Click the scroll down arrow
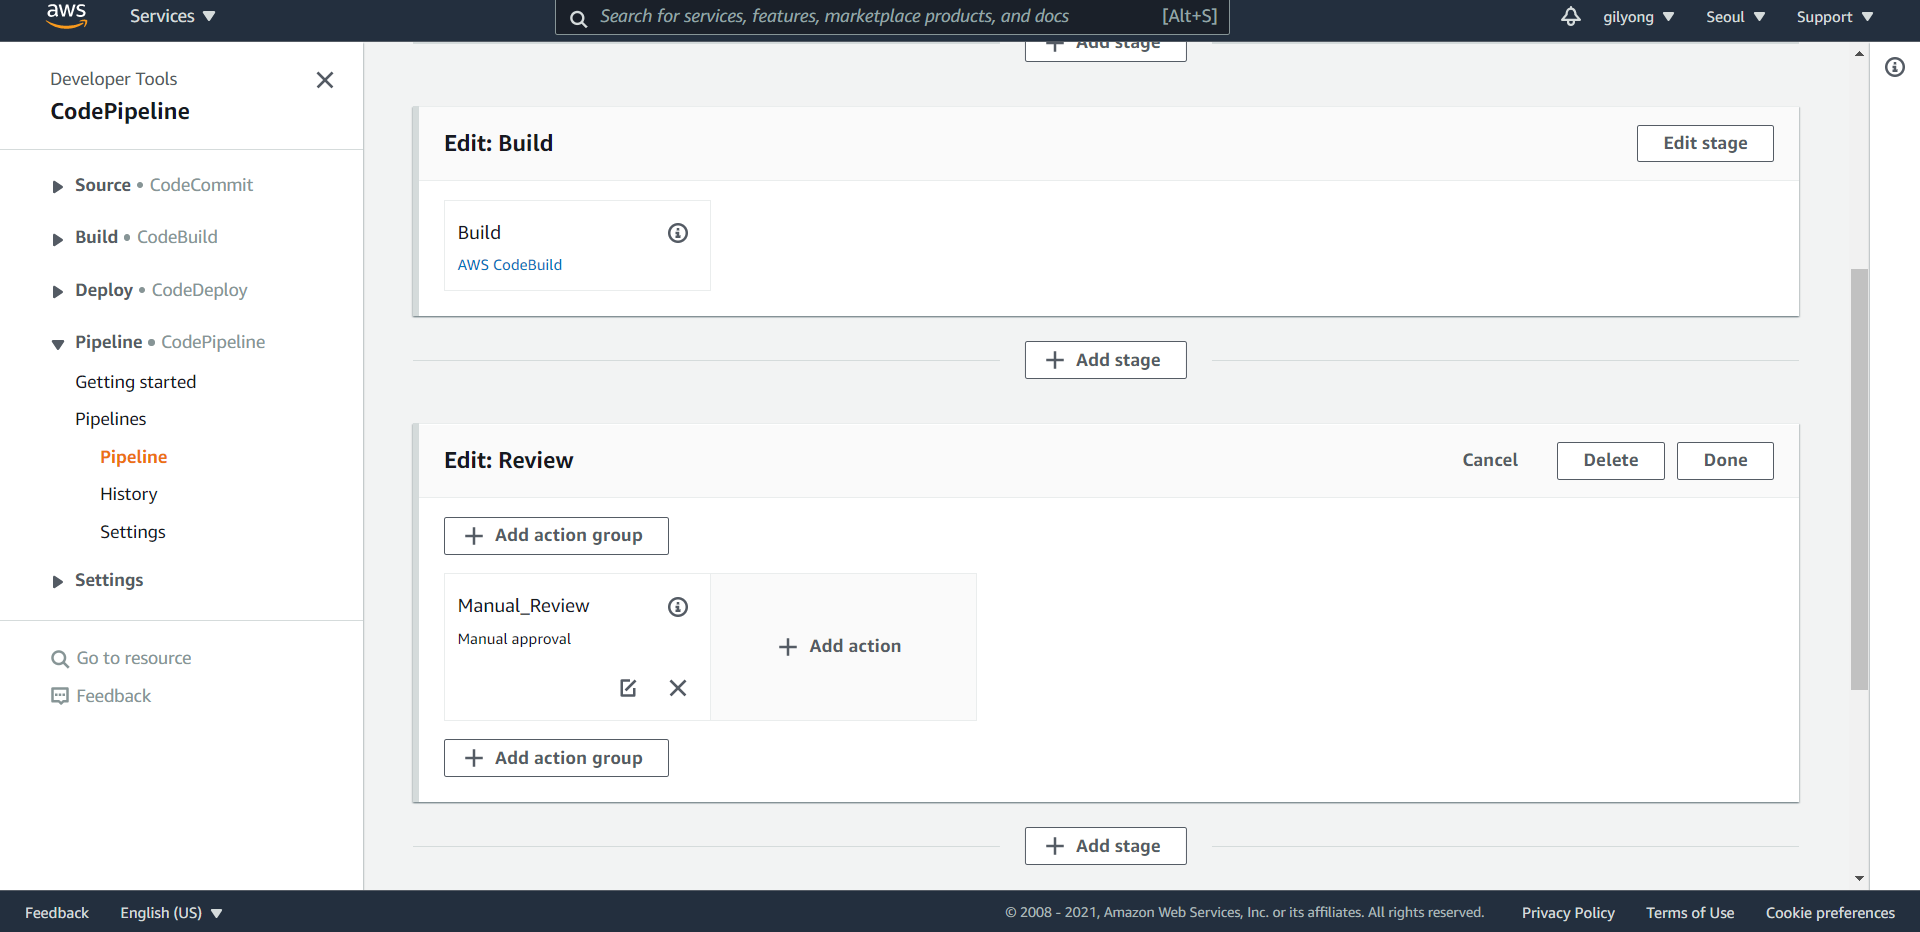 point(1859,878)
